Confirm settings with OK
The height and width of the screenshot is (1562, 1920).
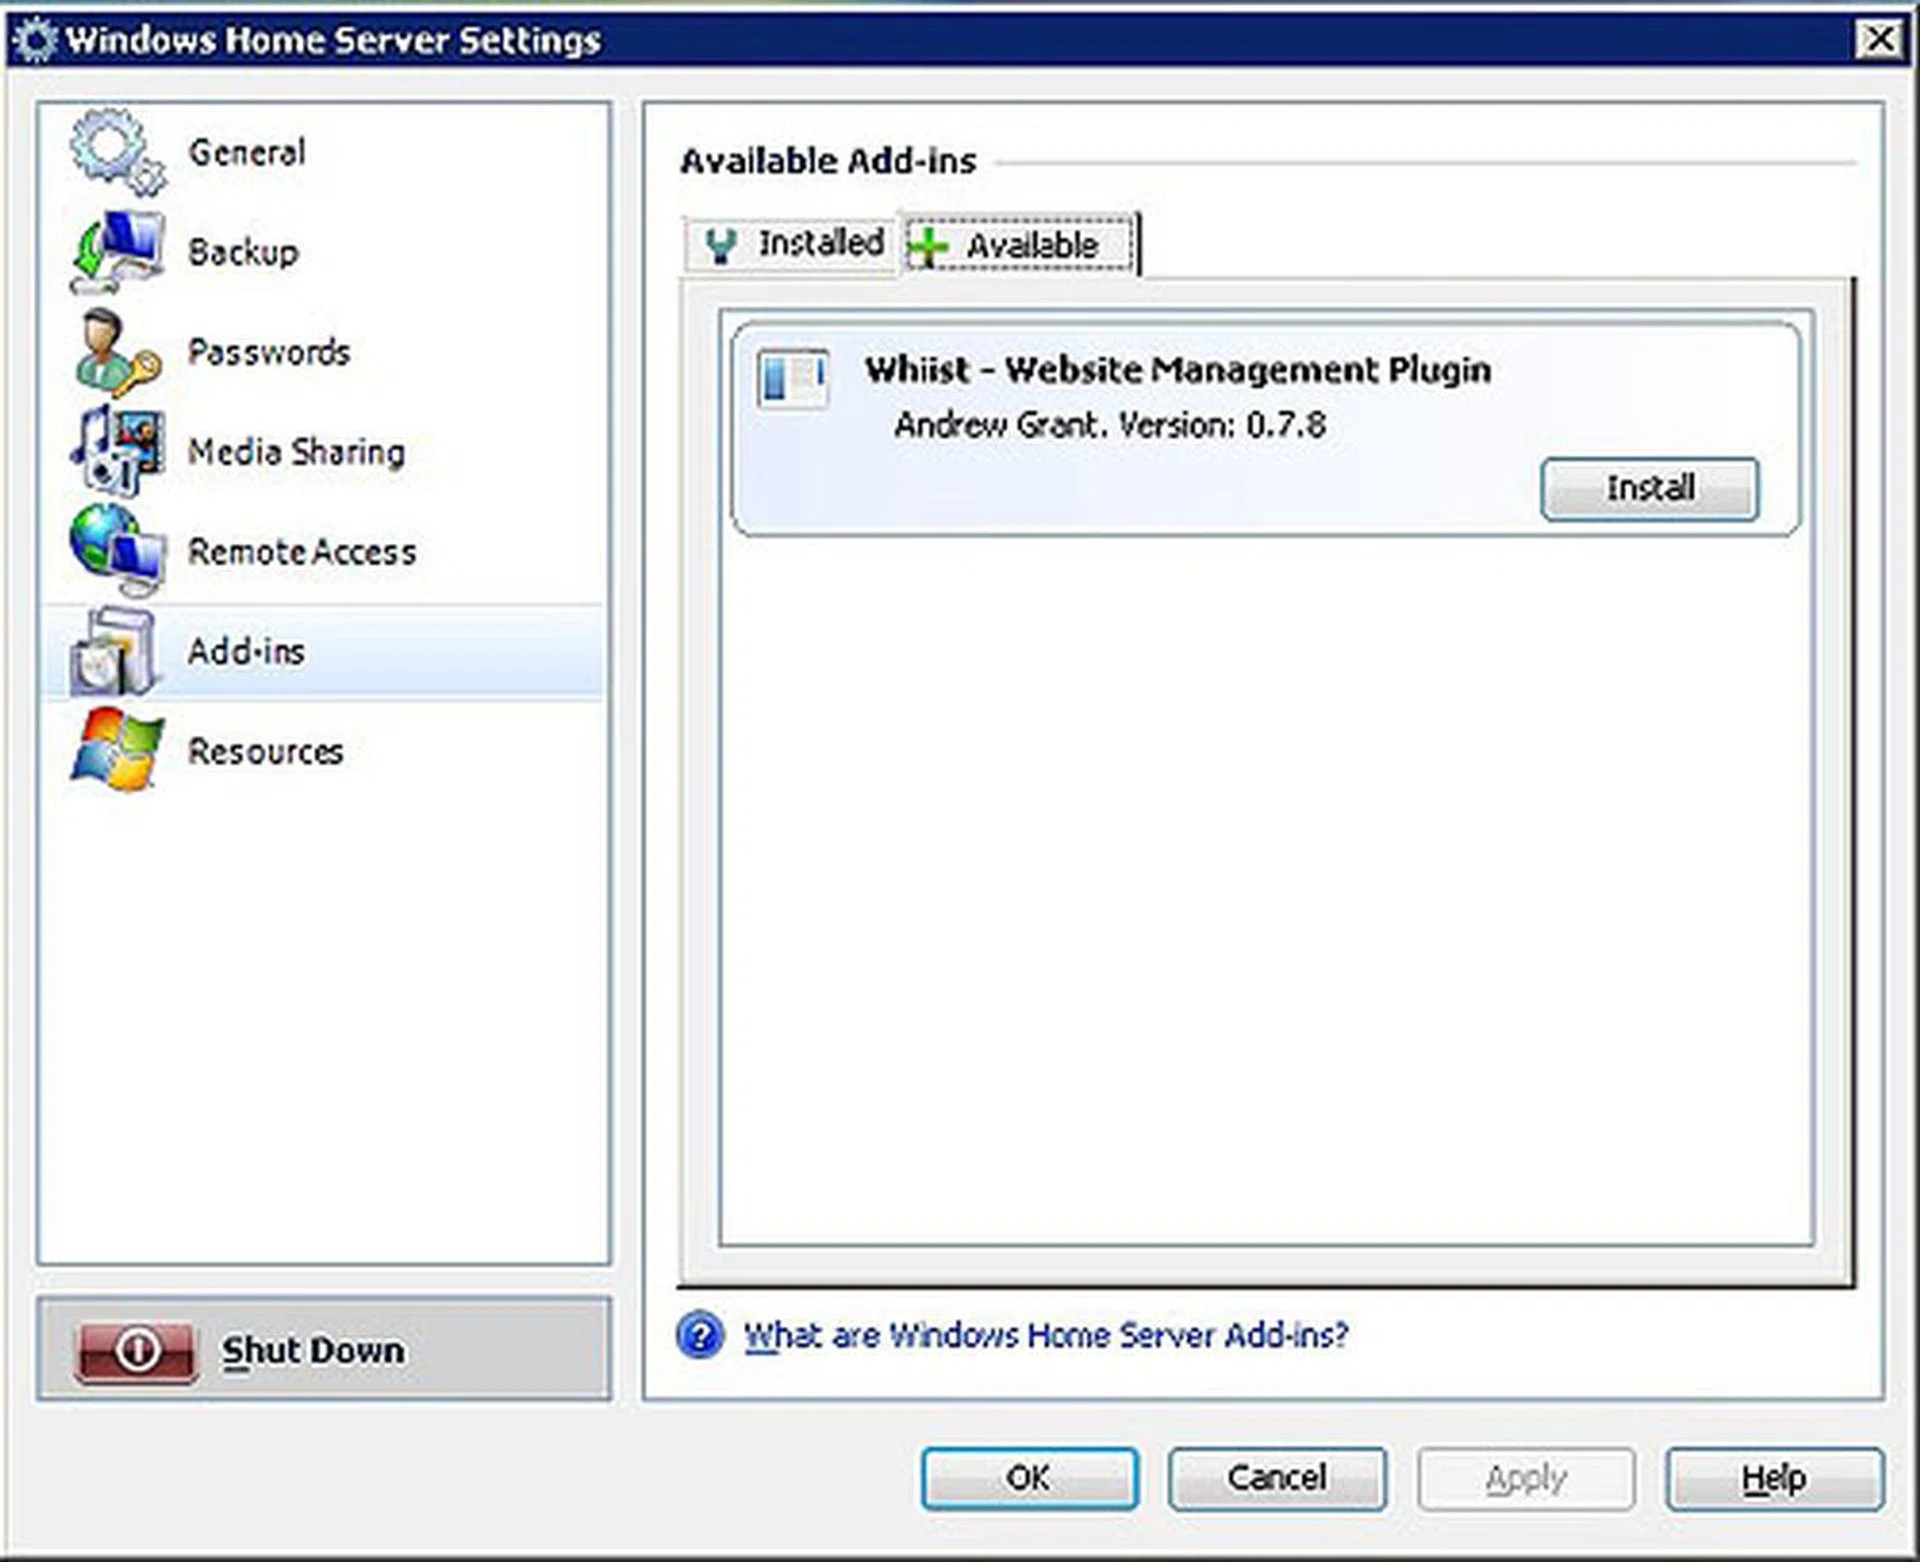pyautogui.click(x=1027, y=1478)
